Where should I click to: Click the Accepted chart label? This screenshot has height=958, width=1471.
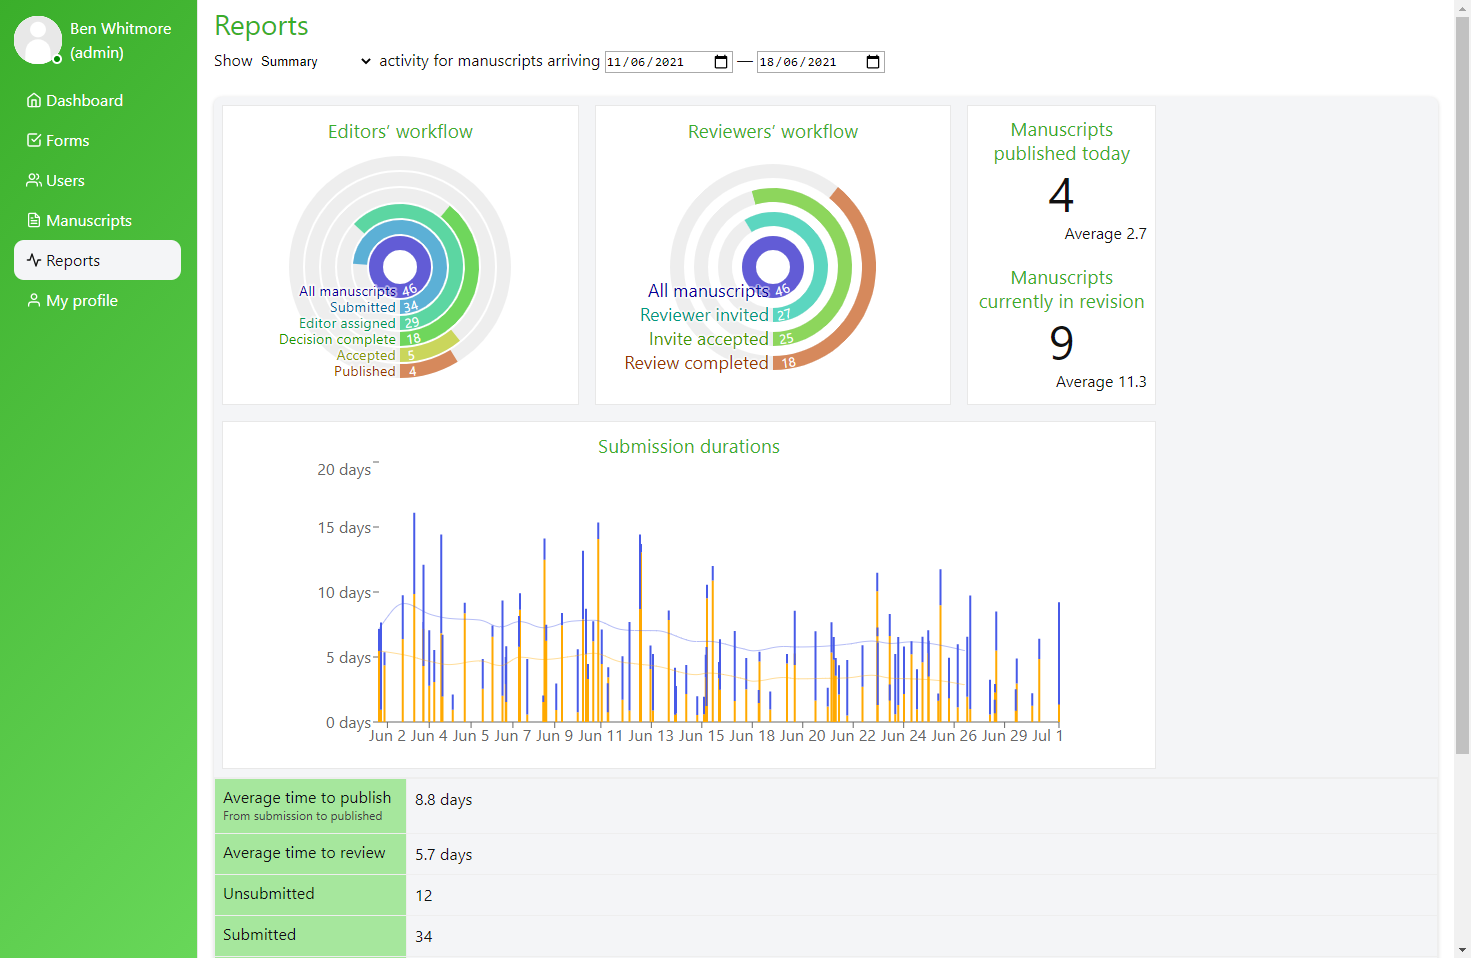(x=366, y=356)
